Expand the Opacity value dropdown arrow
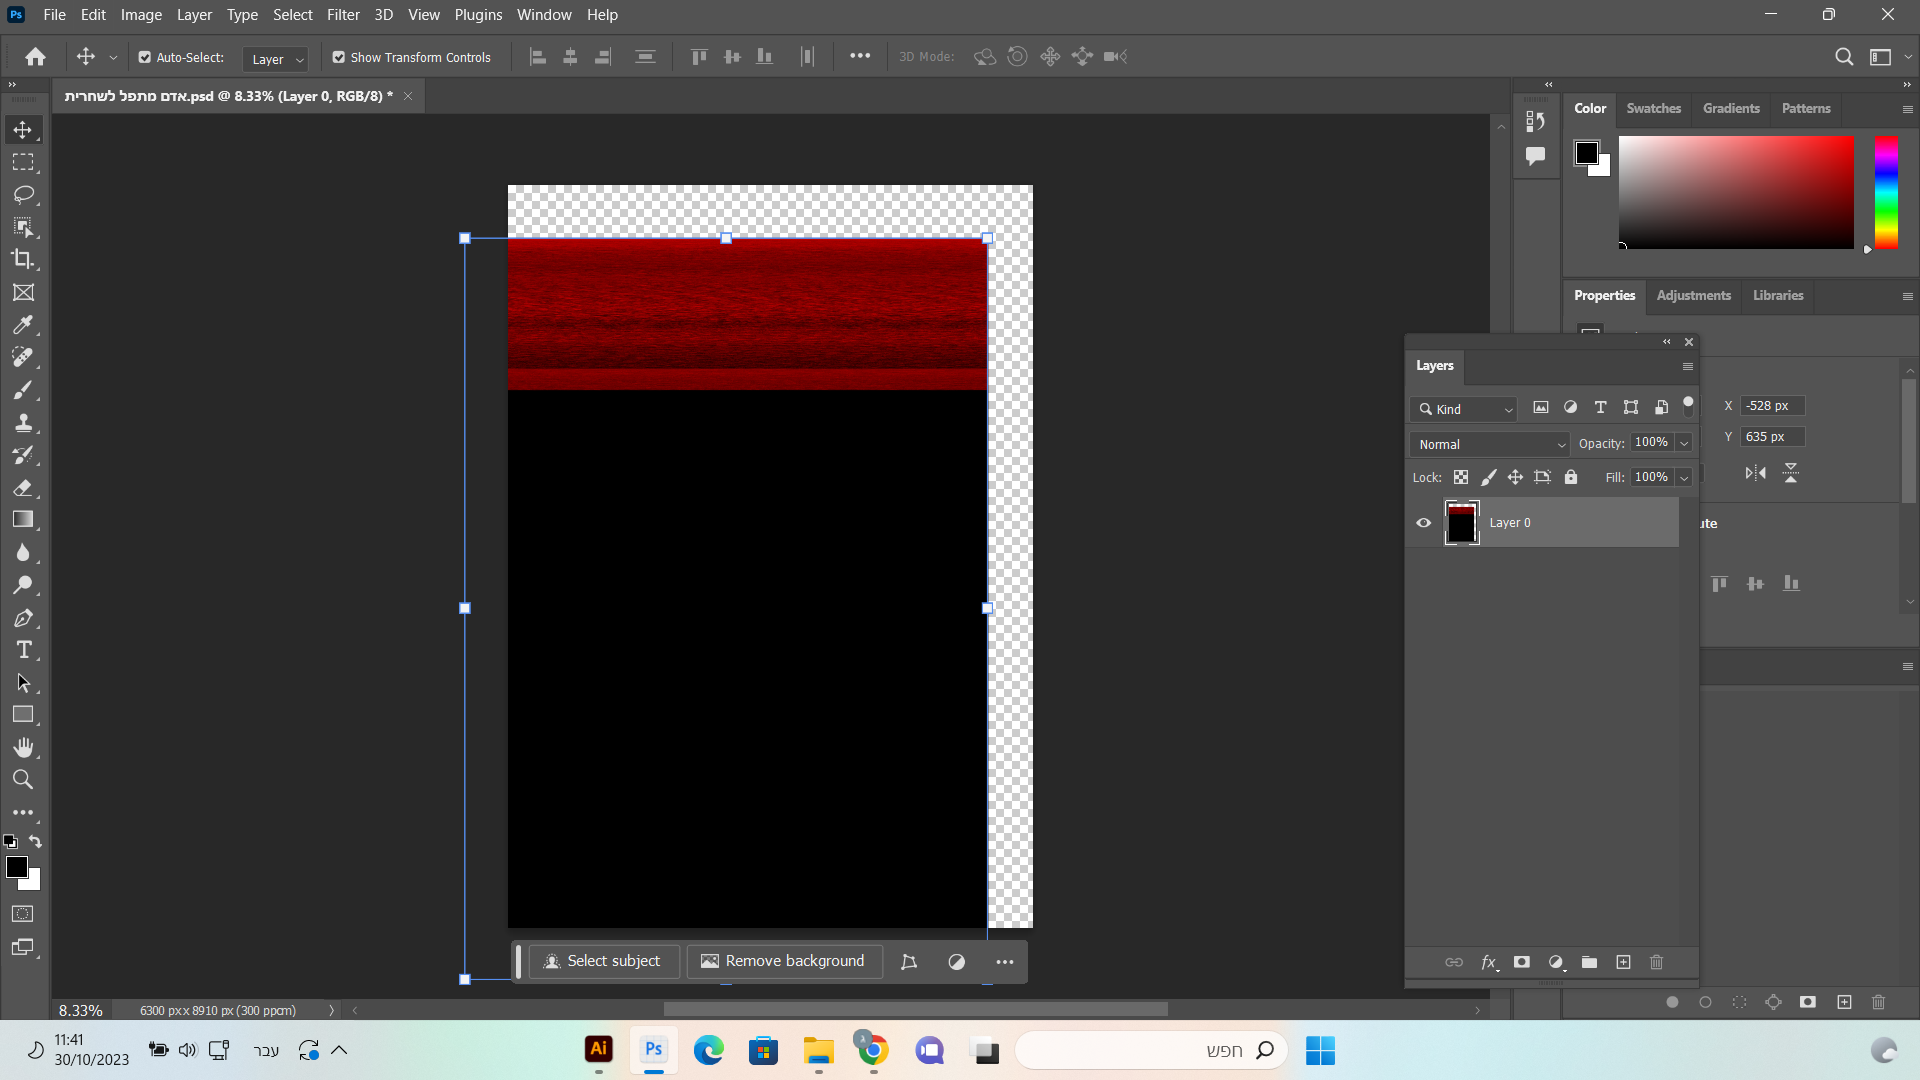 (x=1684, y=443)
